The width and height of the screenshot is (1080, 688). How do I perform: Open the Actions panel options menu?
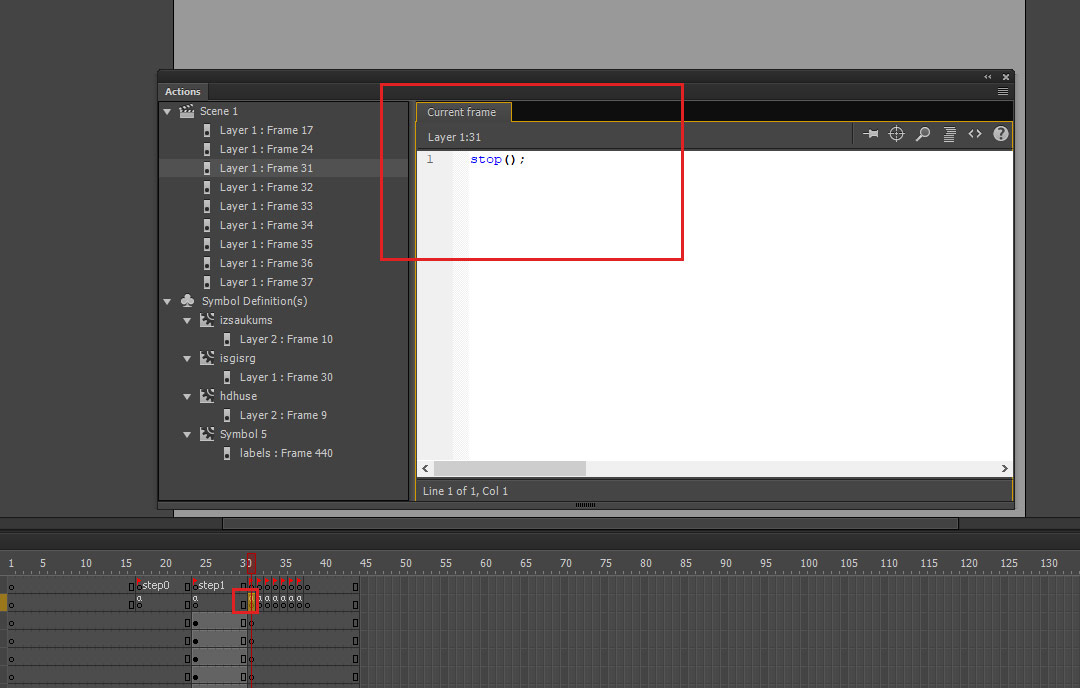click(x=1003, y=92)
